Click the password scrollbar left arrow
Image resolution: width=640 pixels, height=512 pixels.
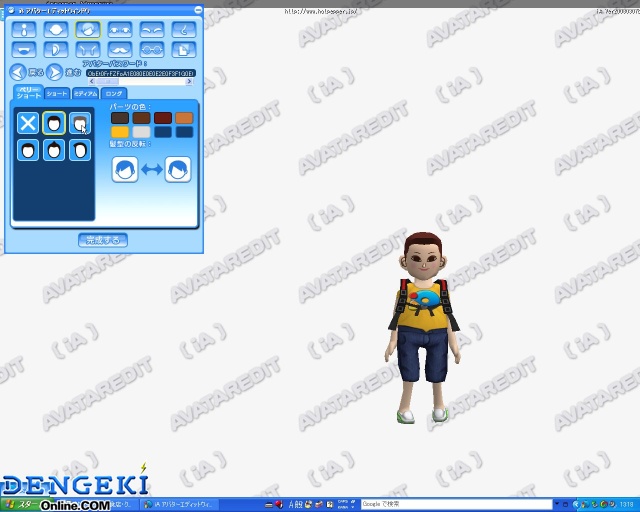point(91,81)
